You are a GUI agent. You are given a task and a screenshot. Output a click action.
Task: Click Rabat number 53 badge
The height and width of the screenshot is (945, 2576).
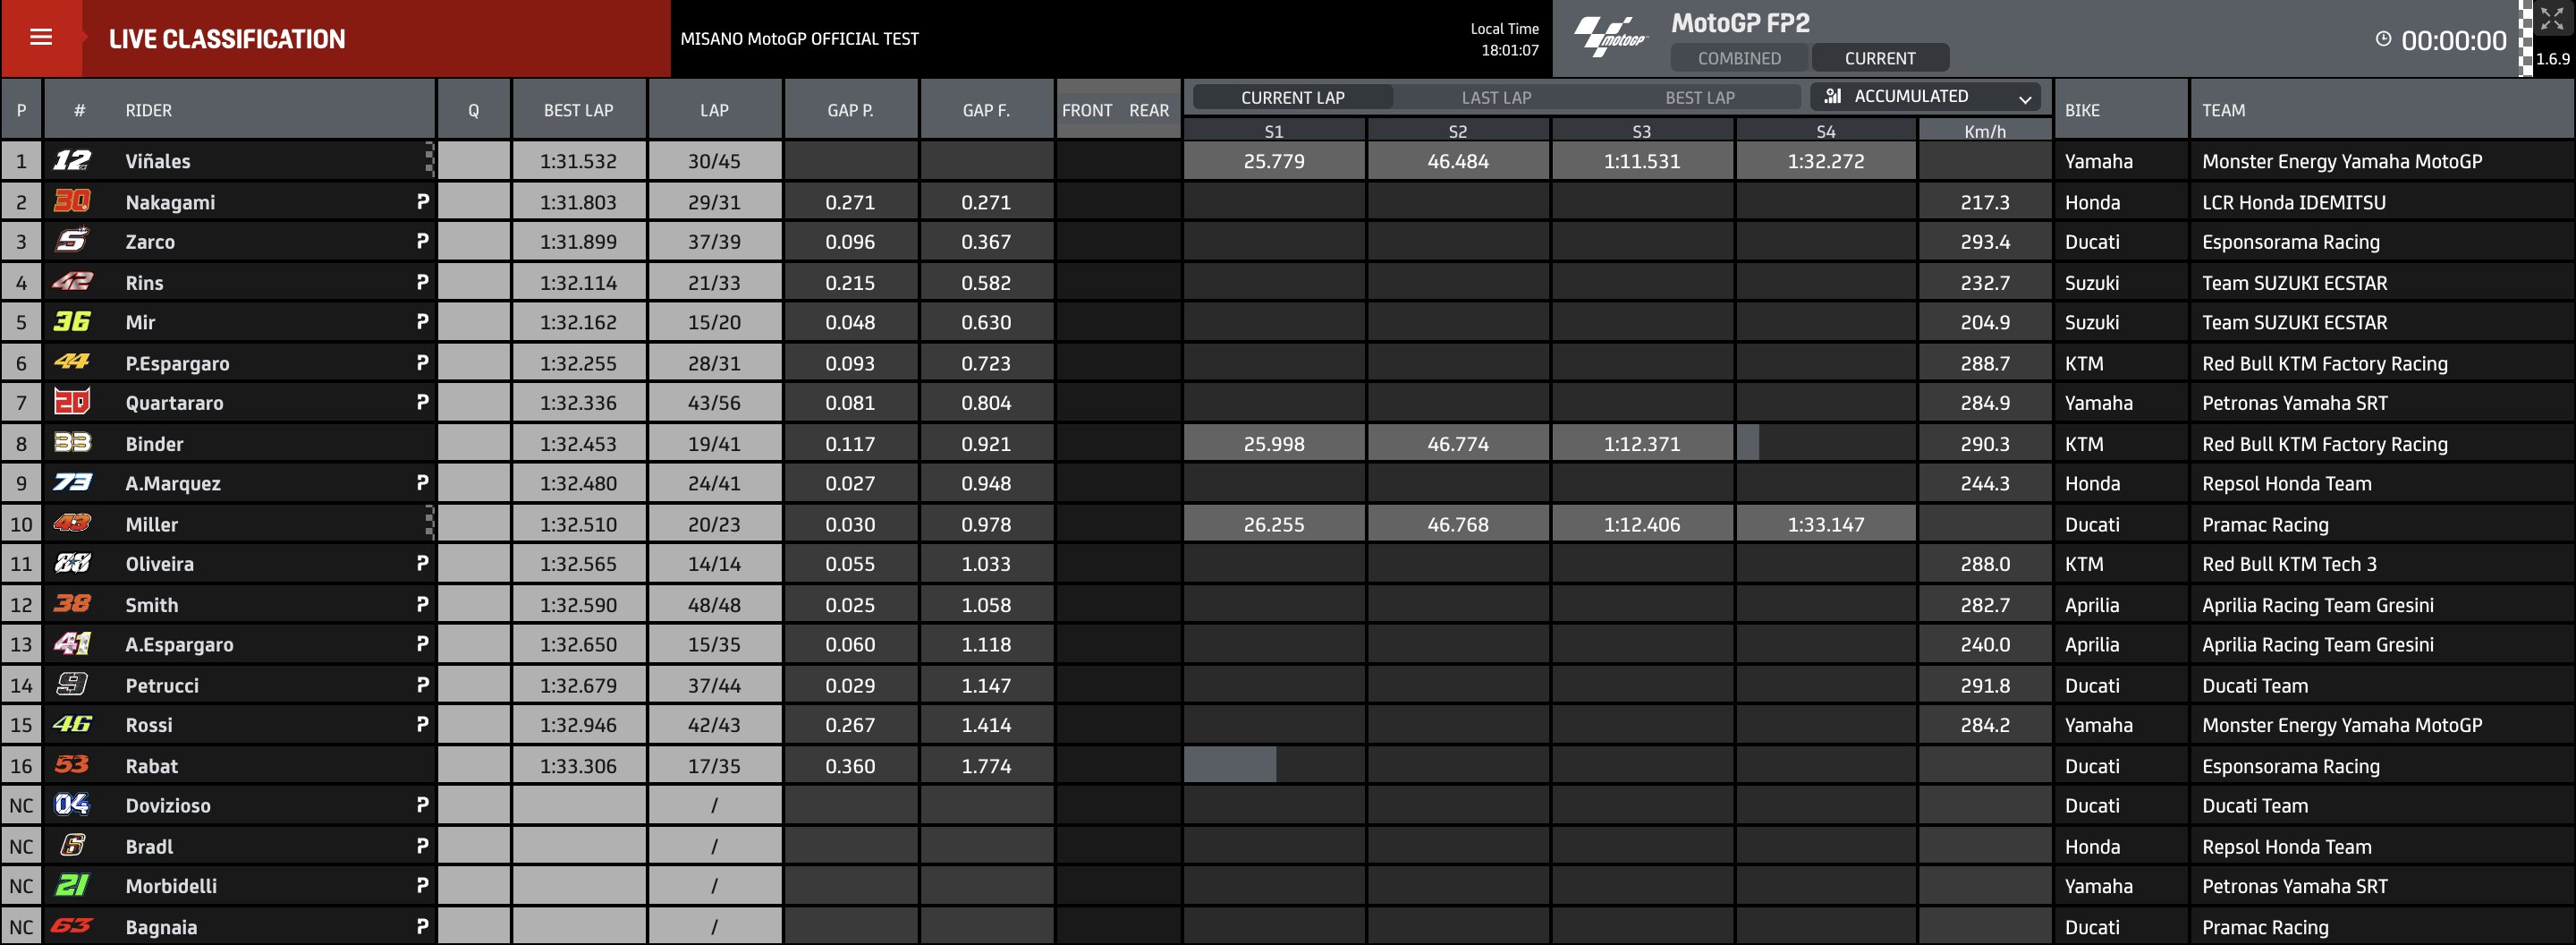[x=72, y=764]
